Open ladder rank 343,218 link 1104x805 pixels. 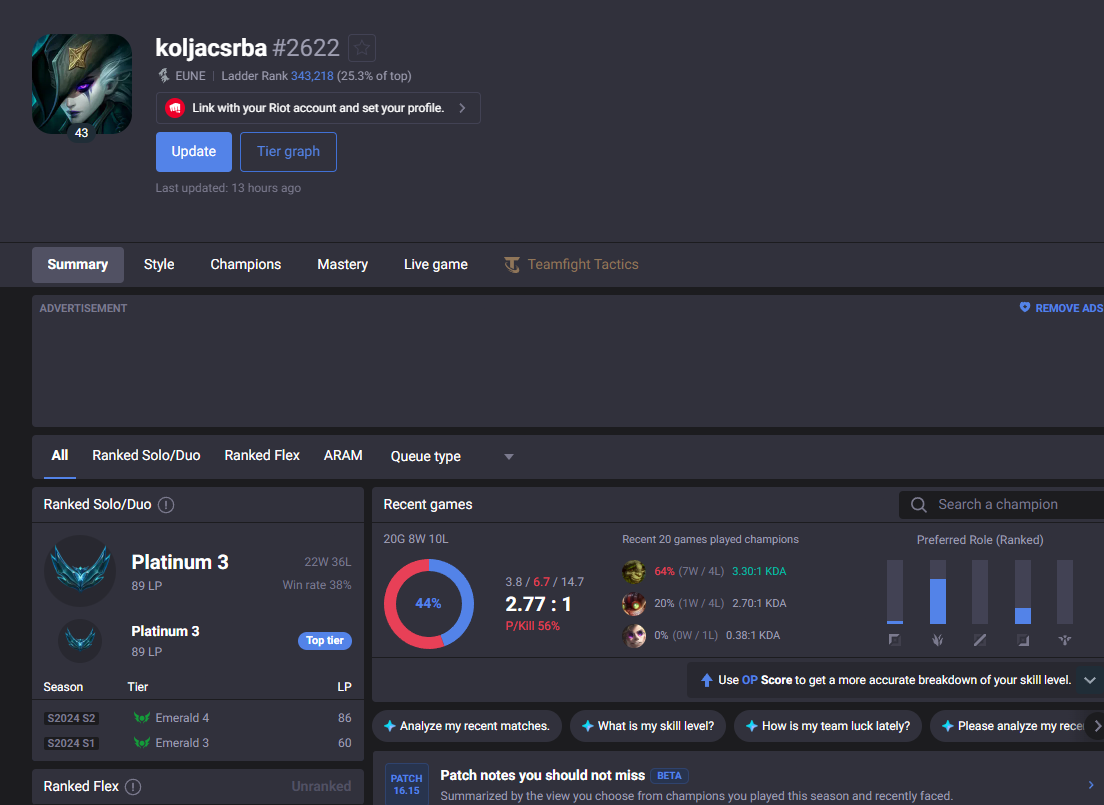(312, 76)
